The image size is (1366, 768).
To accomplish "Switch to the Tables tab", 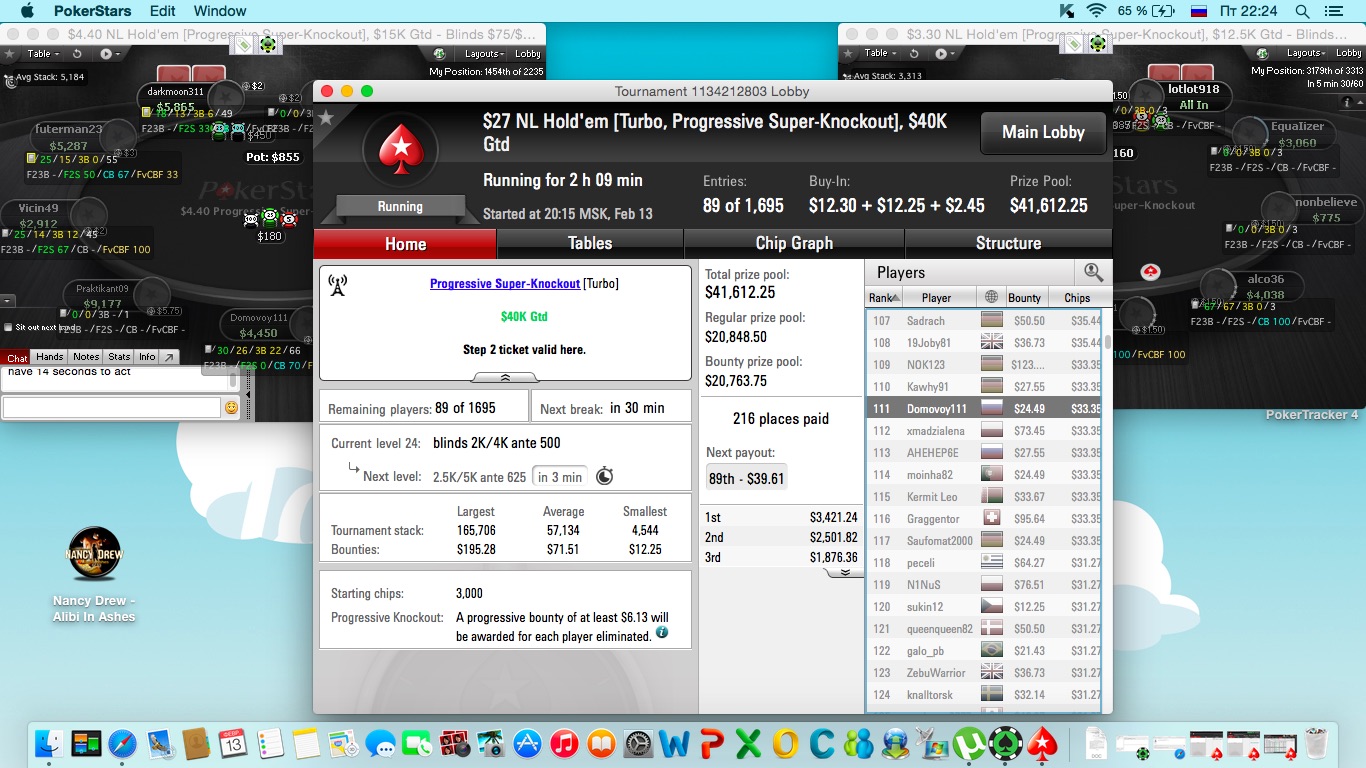I will point(590,243).
